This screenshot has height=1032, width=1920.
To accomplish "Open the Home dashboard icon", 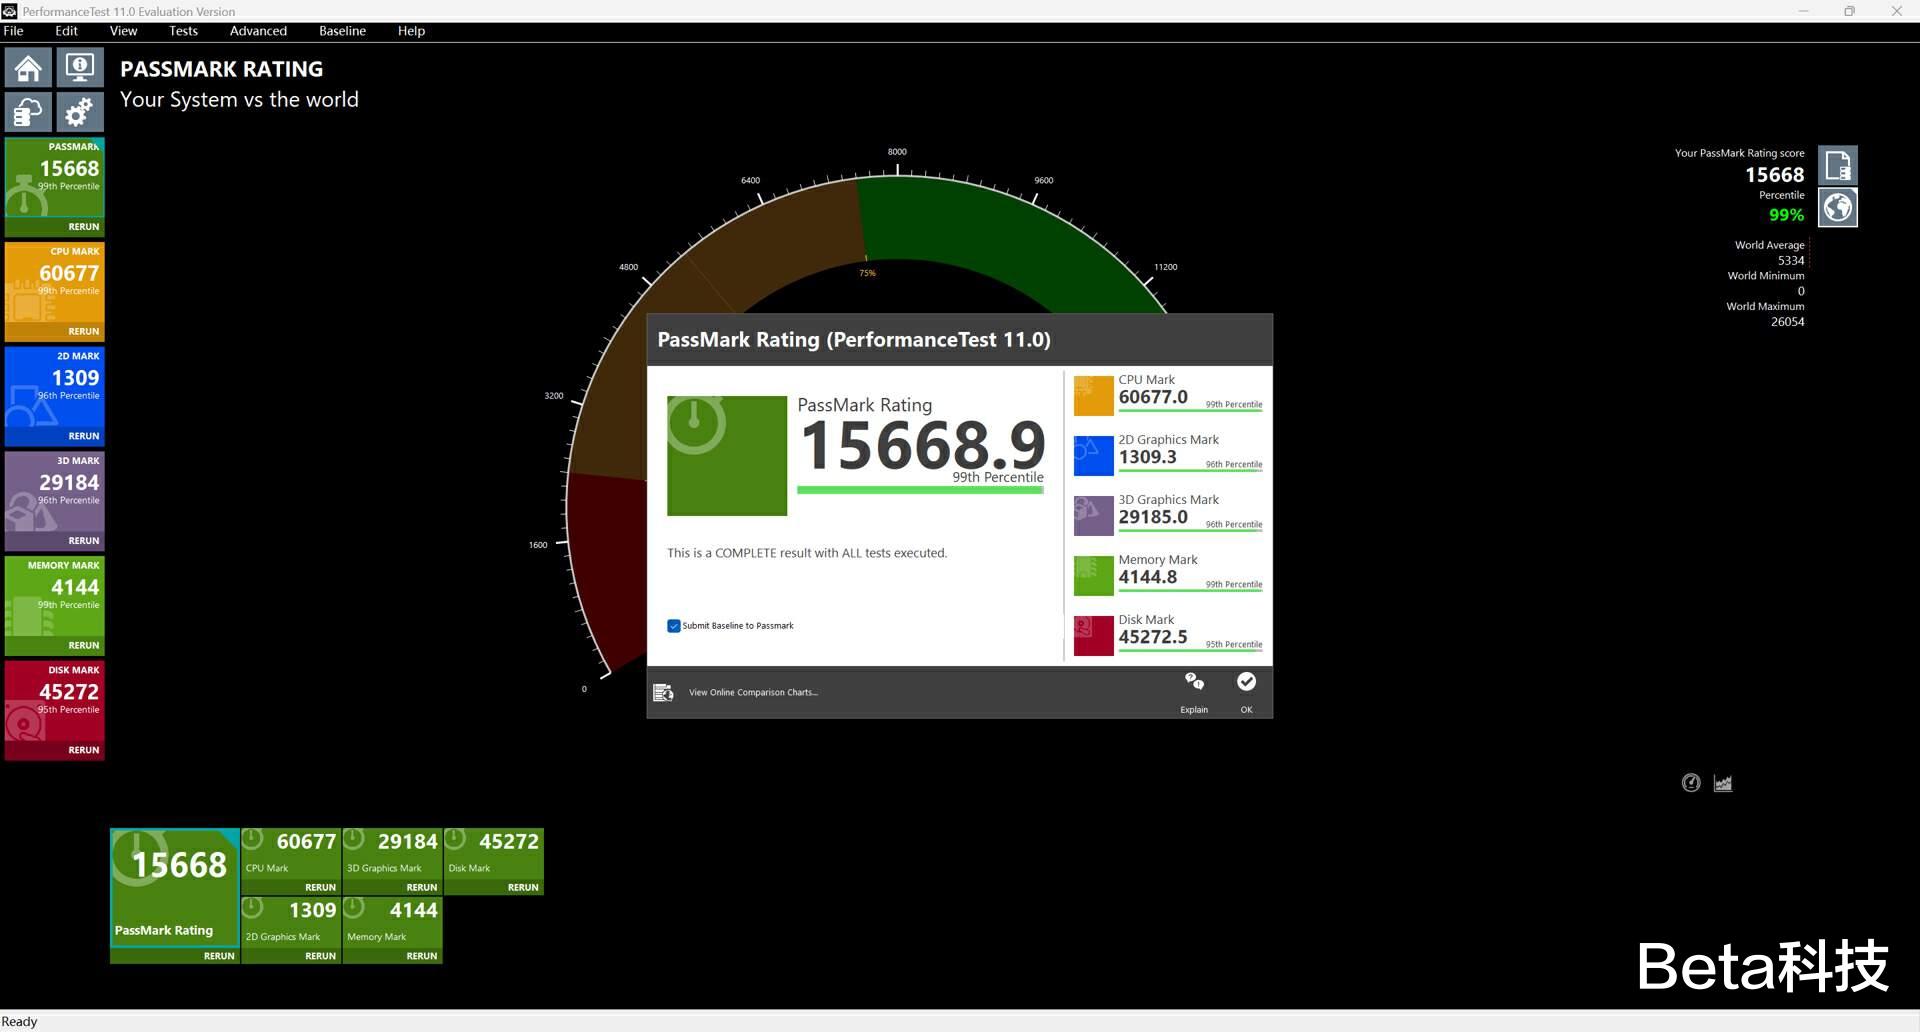I will pos(28,67).
